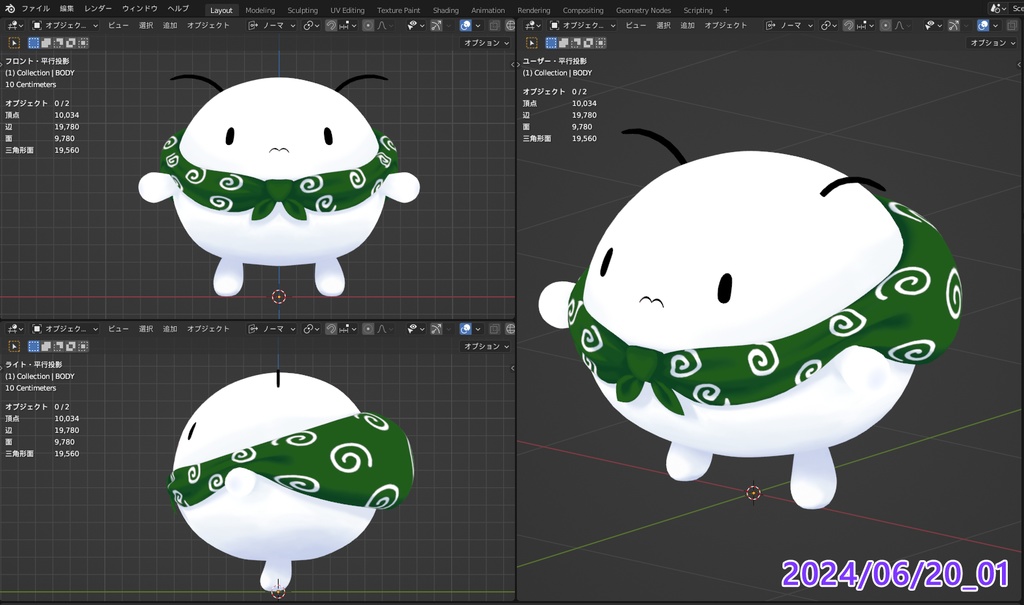
Task: Open transform orientation dropdown in user view
Action: [x=789, y=25]
